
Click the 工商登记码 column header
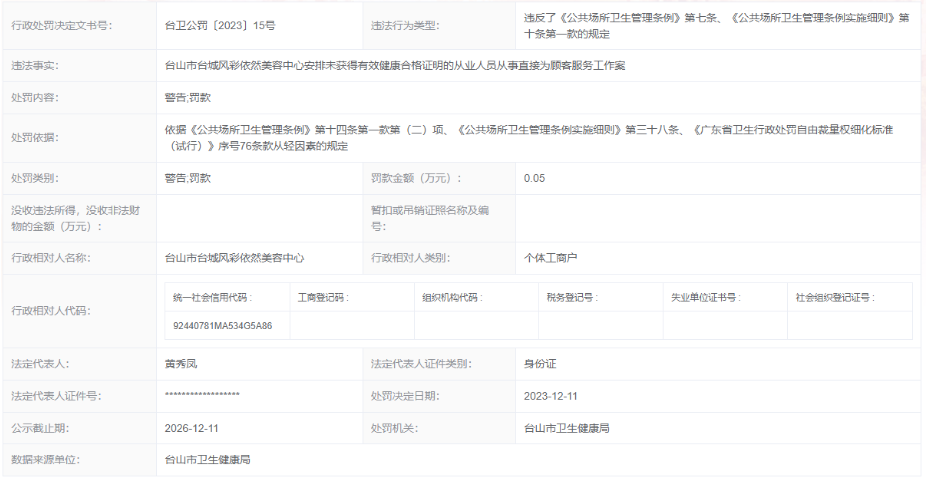323,298
